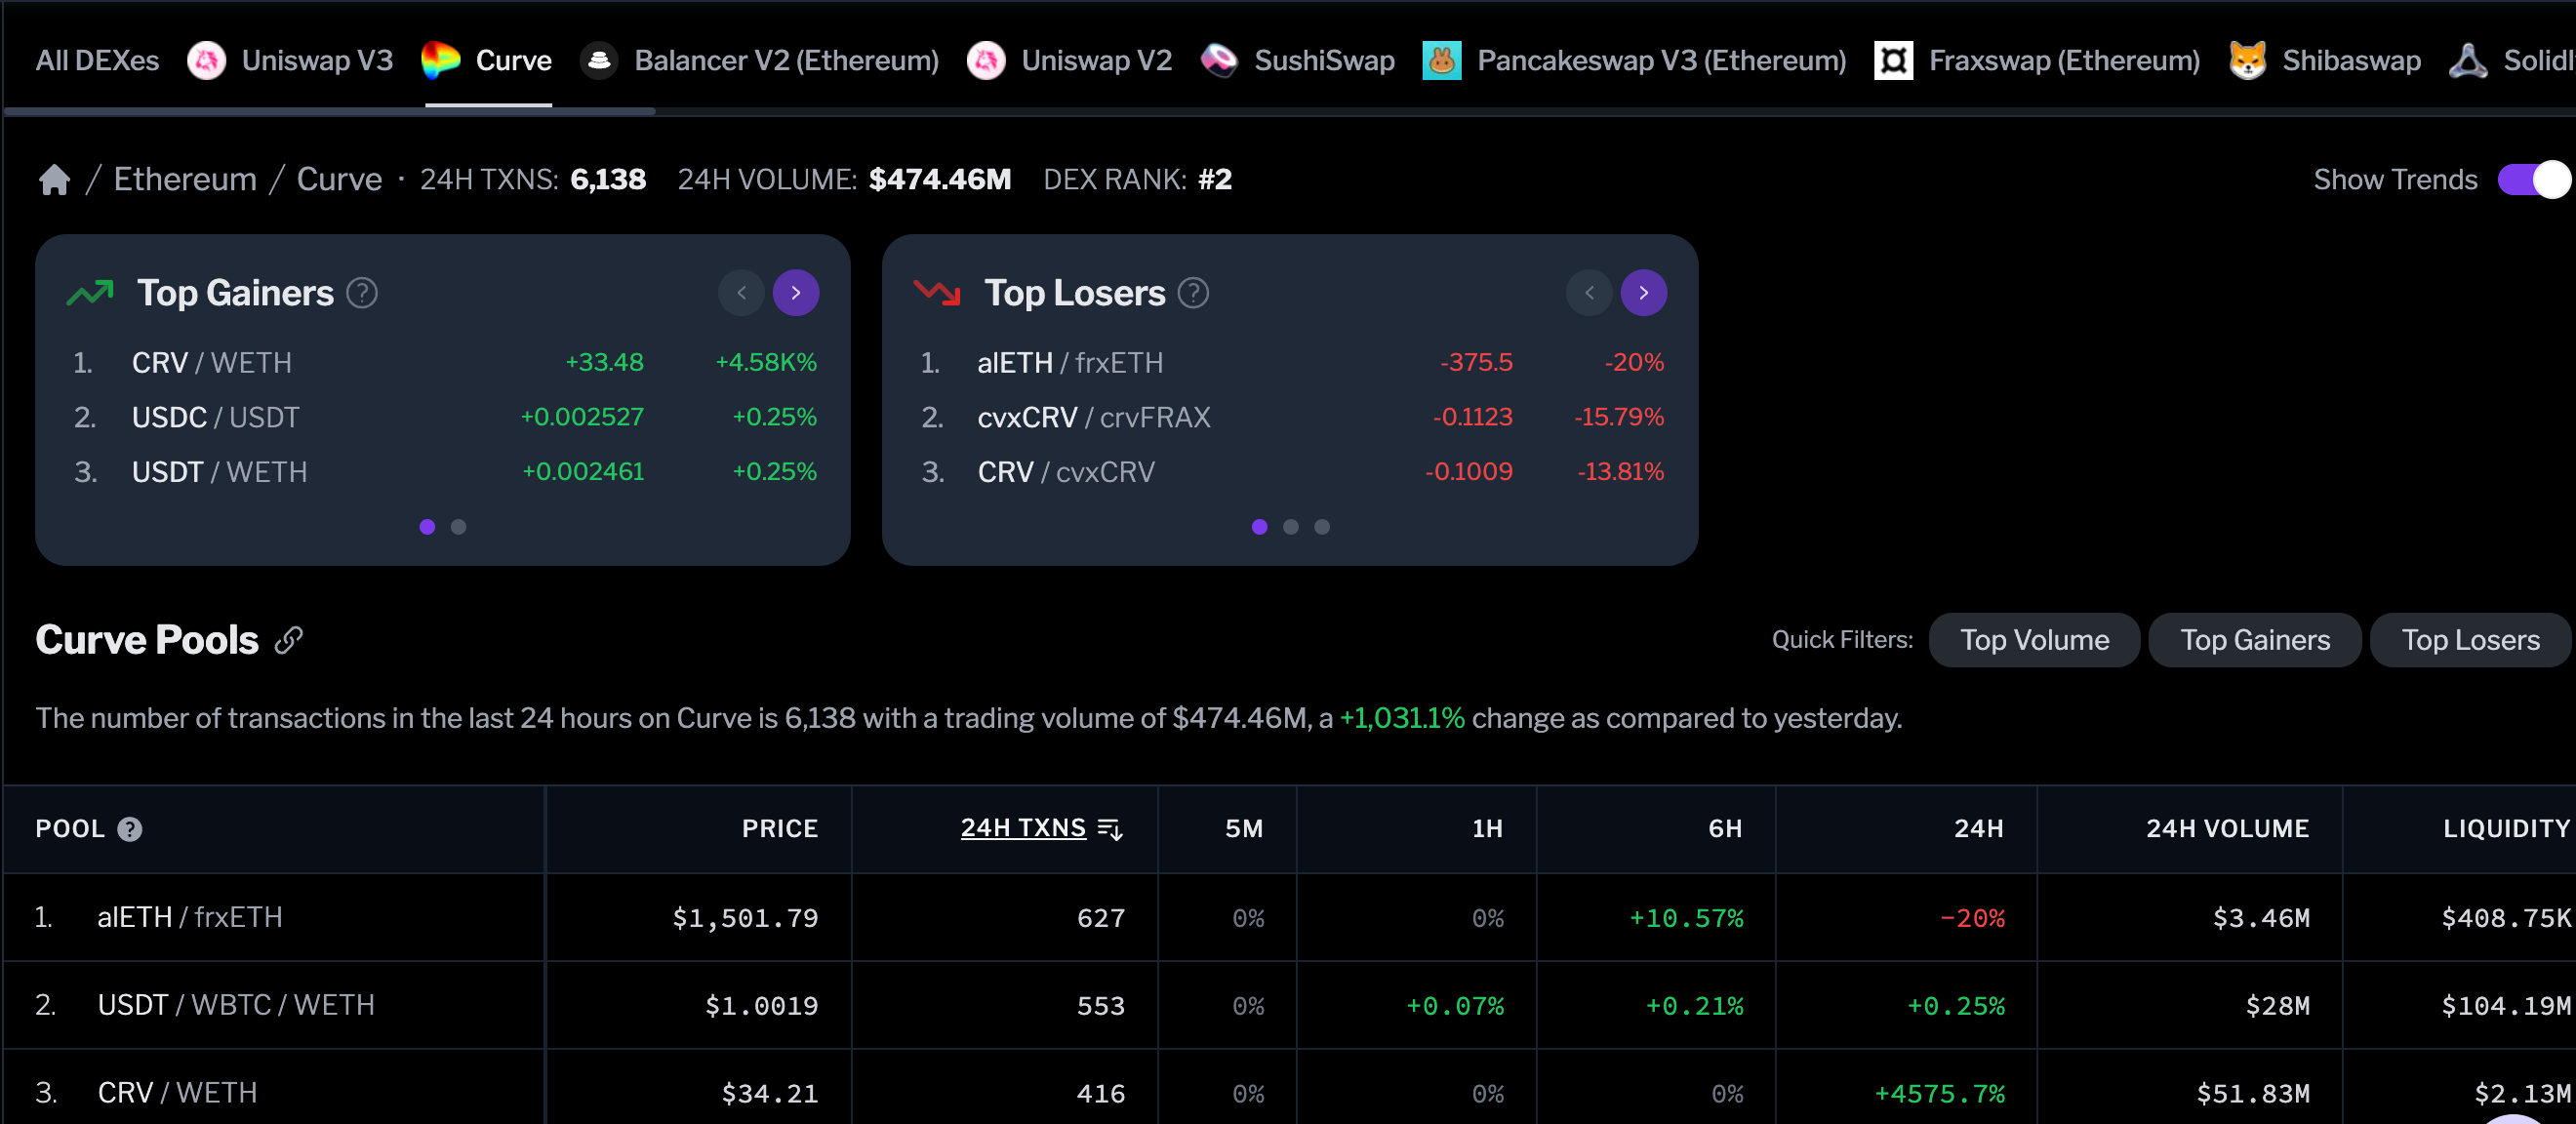Click previous arrow in Top Losers card
Viewport: 2576px width, 1124px height.
1589,293
